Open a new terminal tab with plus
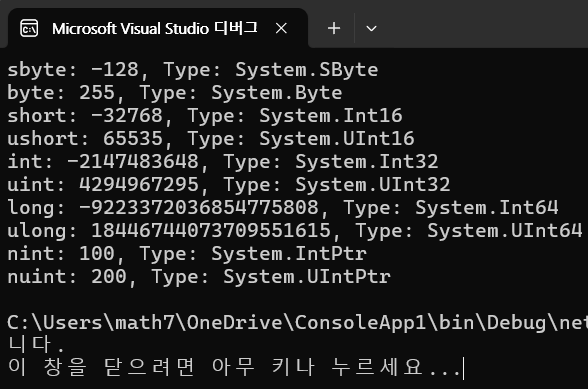588x389 pixels. tap(334, 29)
